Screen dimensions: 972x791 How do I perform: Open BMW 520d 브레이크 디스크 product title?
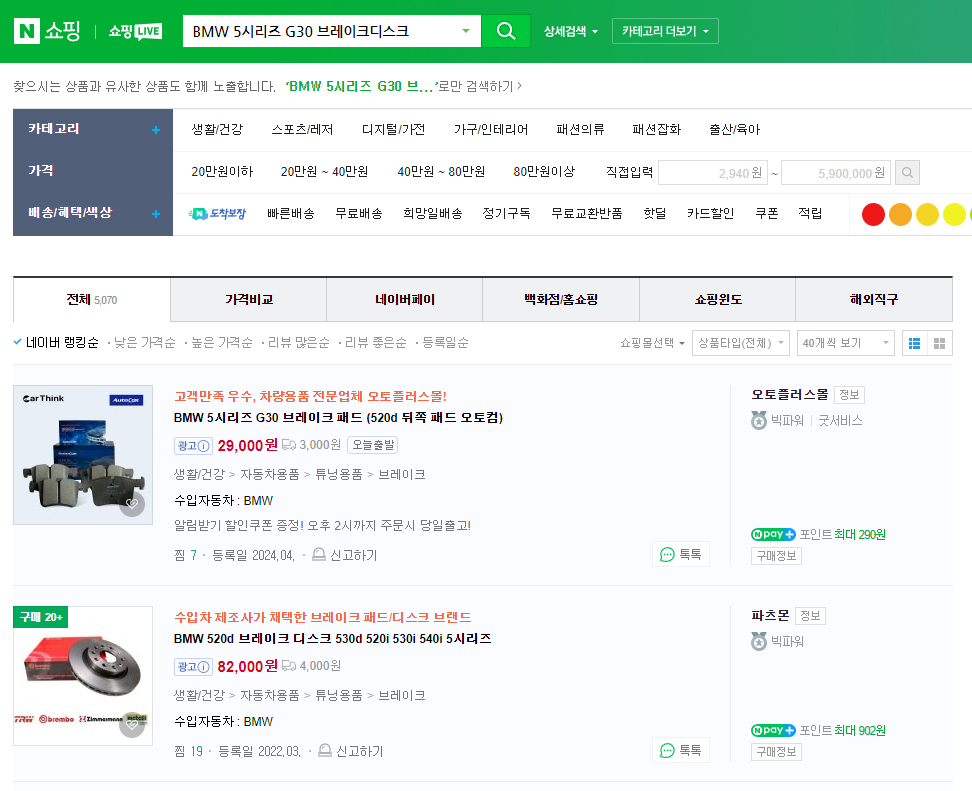[x=332, y=638]
